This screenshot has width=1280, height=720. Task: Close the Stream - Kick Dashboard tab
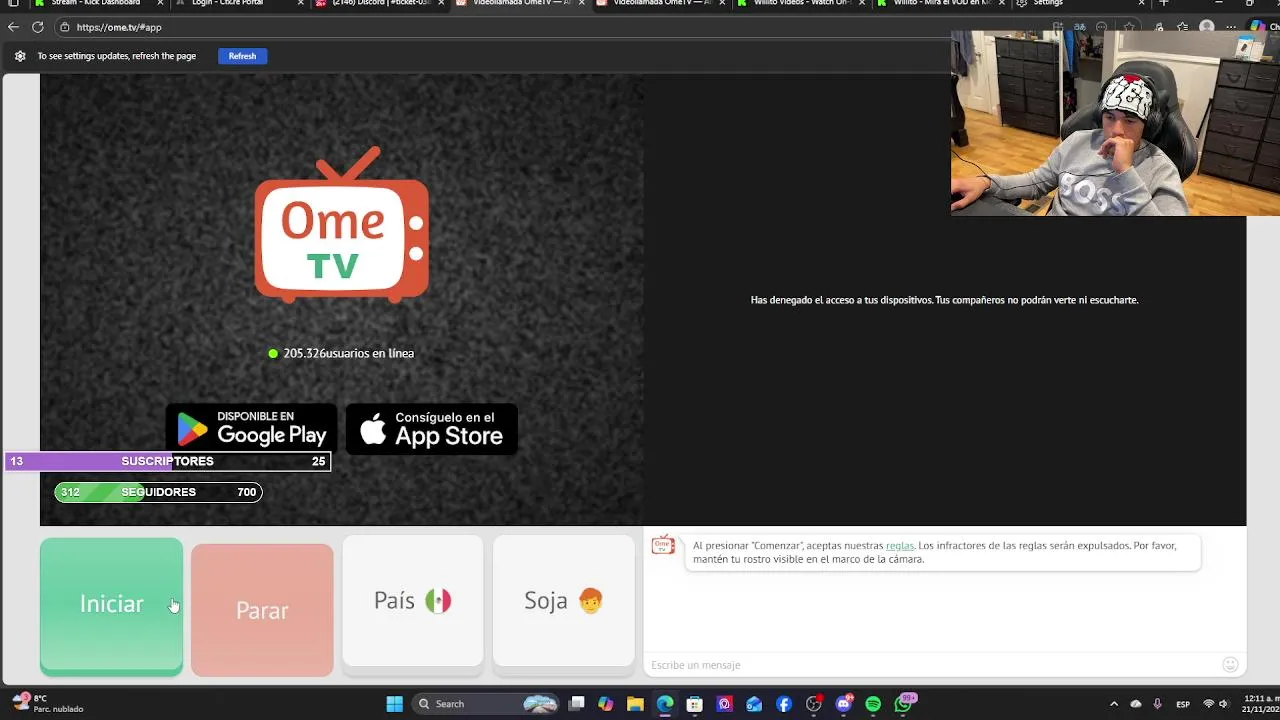click(x=160, y=4)
